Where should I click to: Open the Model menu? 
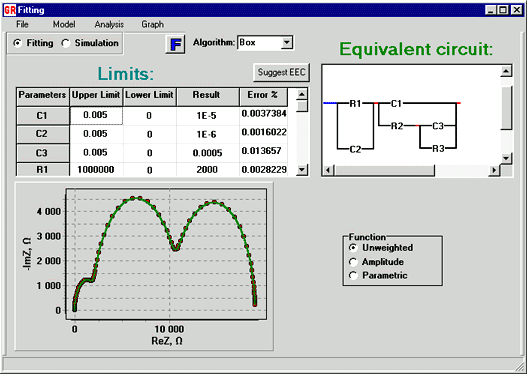click(x=64, y=24)
